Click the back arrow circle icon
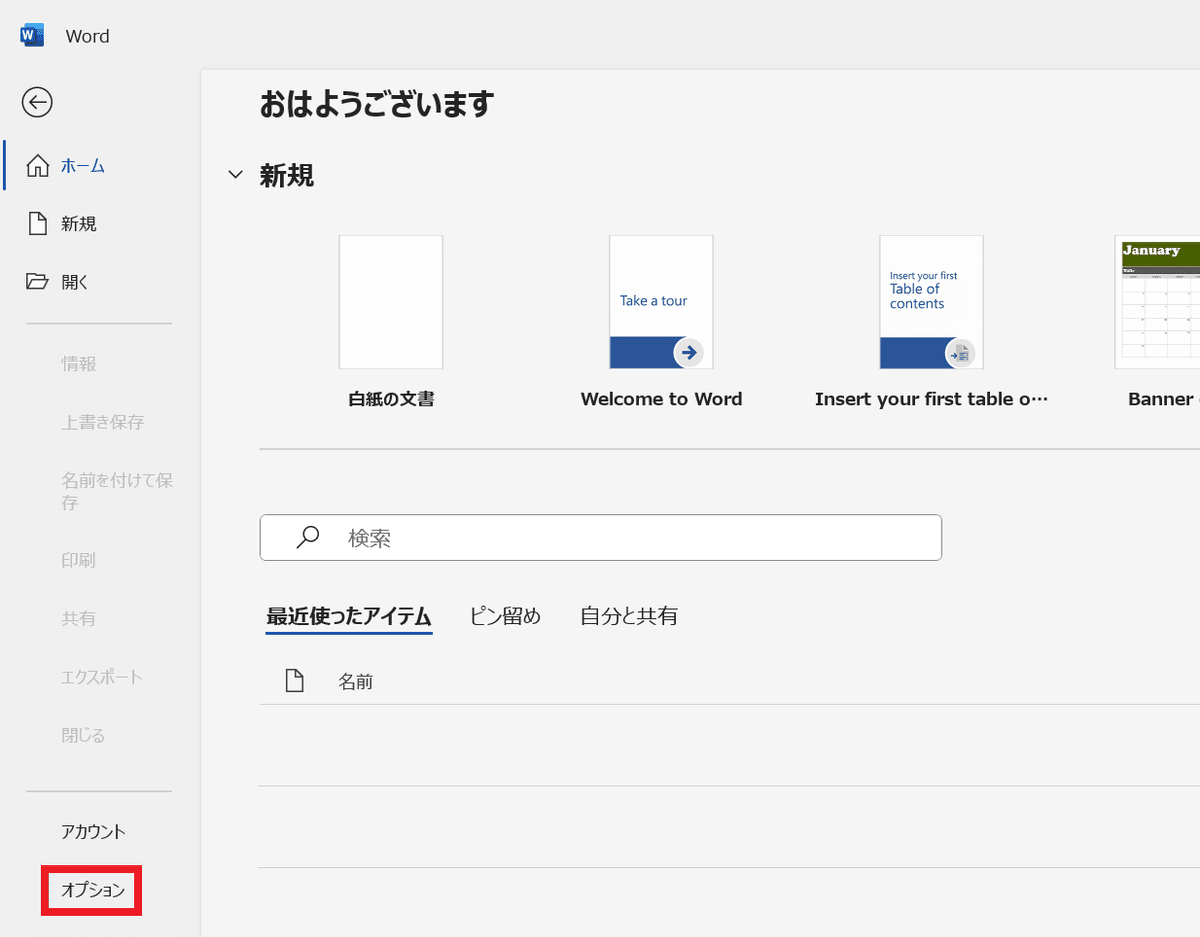Image resolution: width=1200 pixels, height=937 pixels. 37,102
